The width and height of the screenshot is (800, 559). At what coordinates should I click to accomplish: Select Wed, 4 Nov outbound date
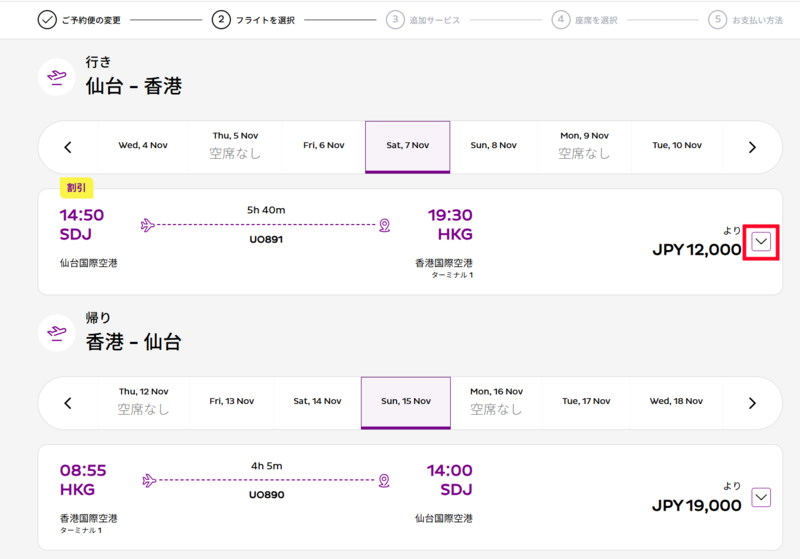pos(143,145)
